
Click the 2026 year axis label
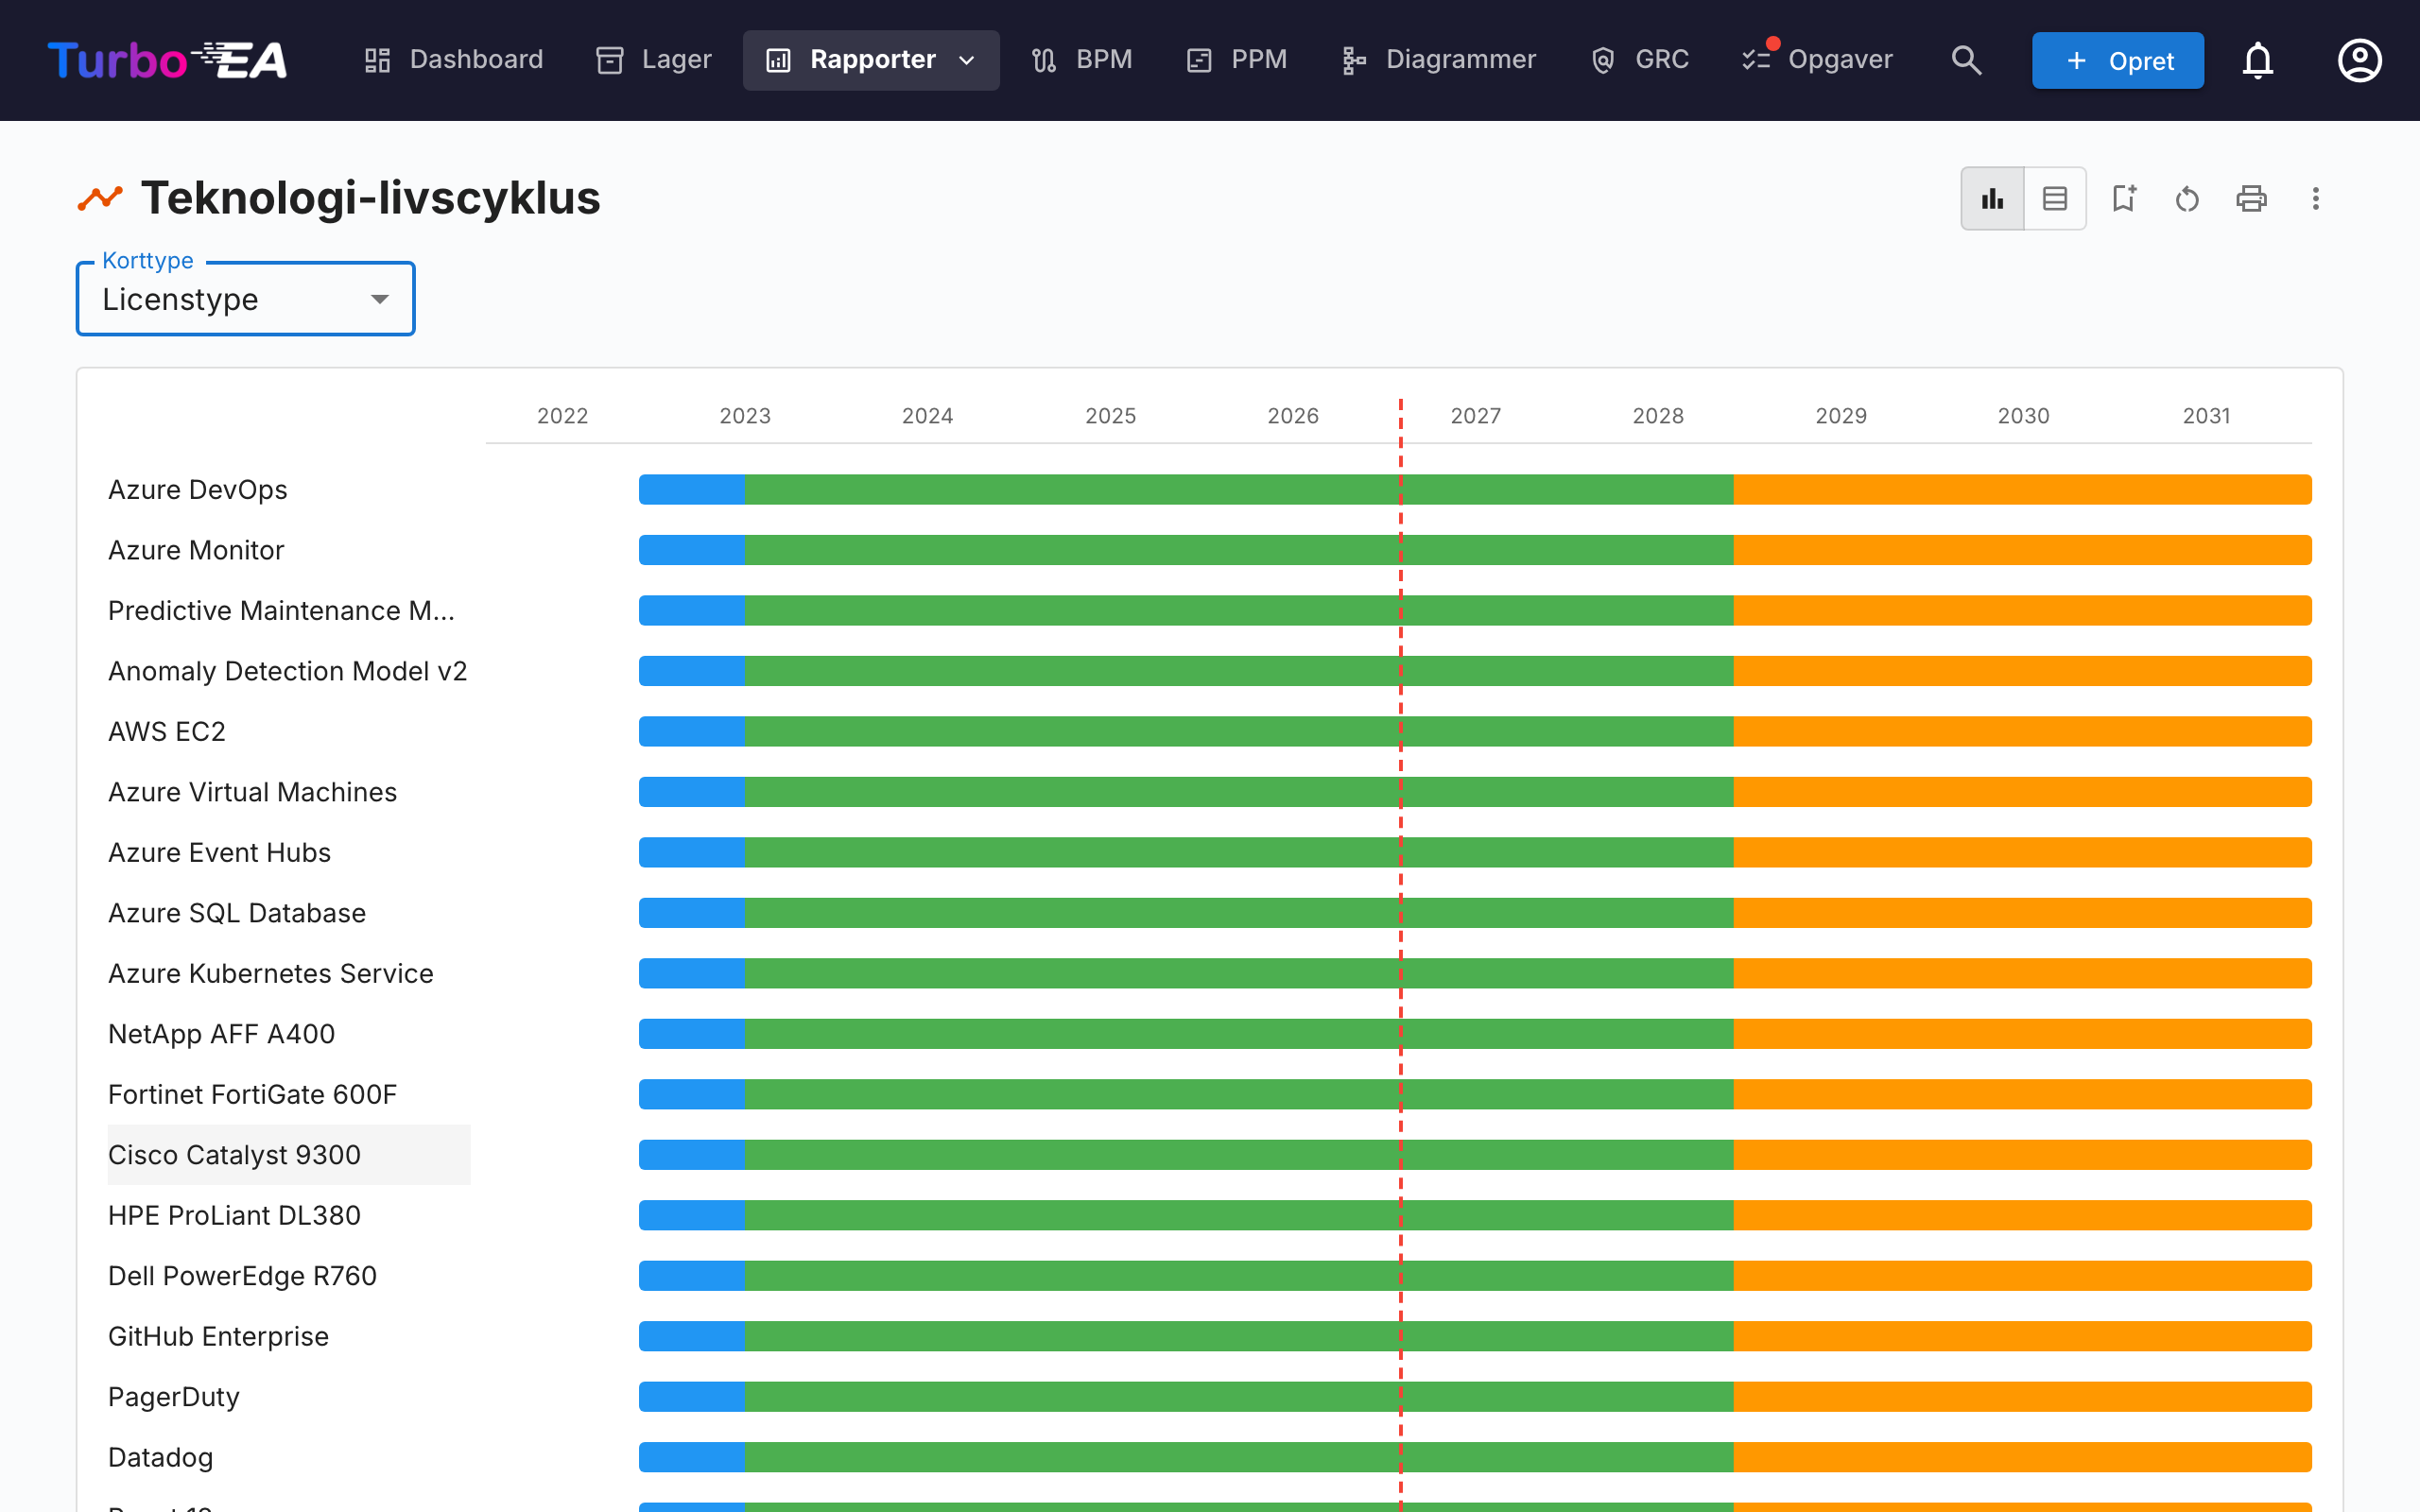tap(1293, 416)
